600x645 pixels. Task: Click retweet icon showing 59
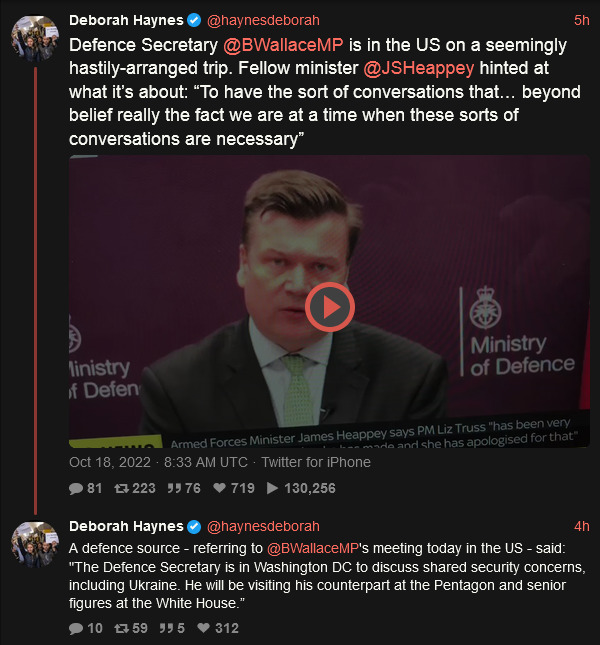coord(121,628)
